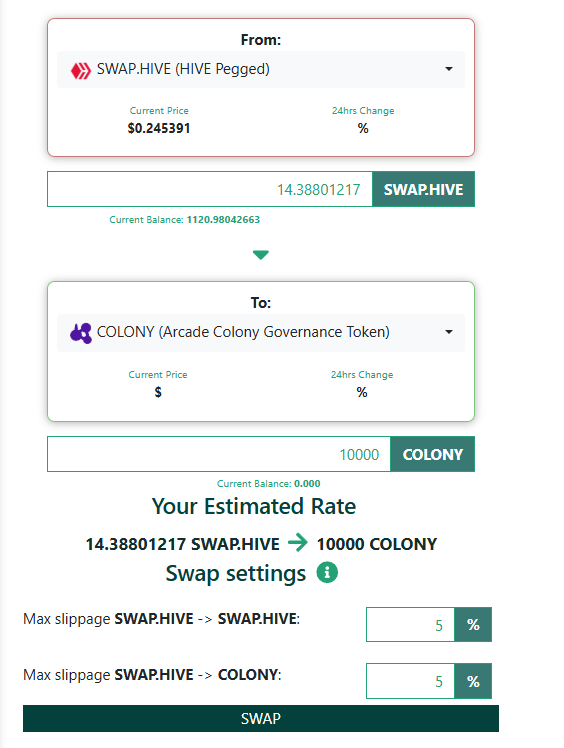564x748 pixels.
Task: Click the SWAP.HIVE unit label button
Action: pos(424,189)
